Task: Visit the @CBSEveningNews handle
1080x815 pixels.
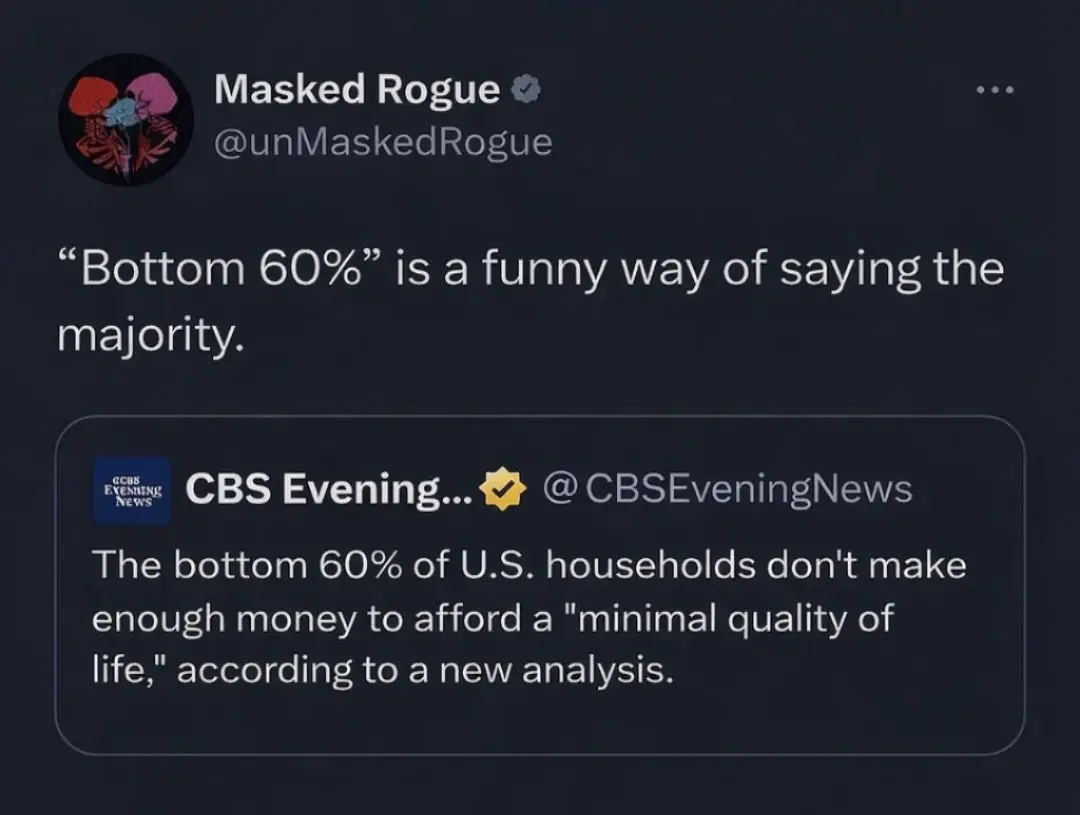Action: pos(727,489)
